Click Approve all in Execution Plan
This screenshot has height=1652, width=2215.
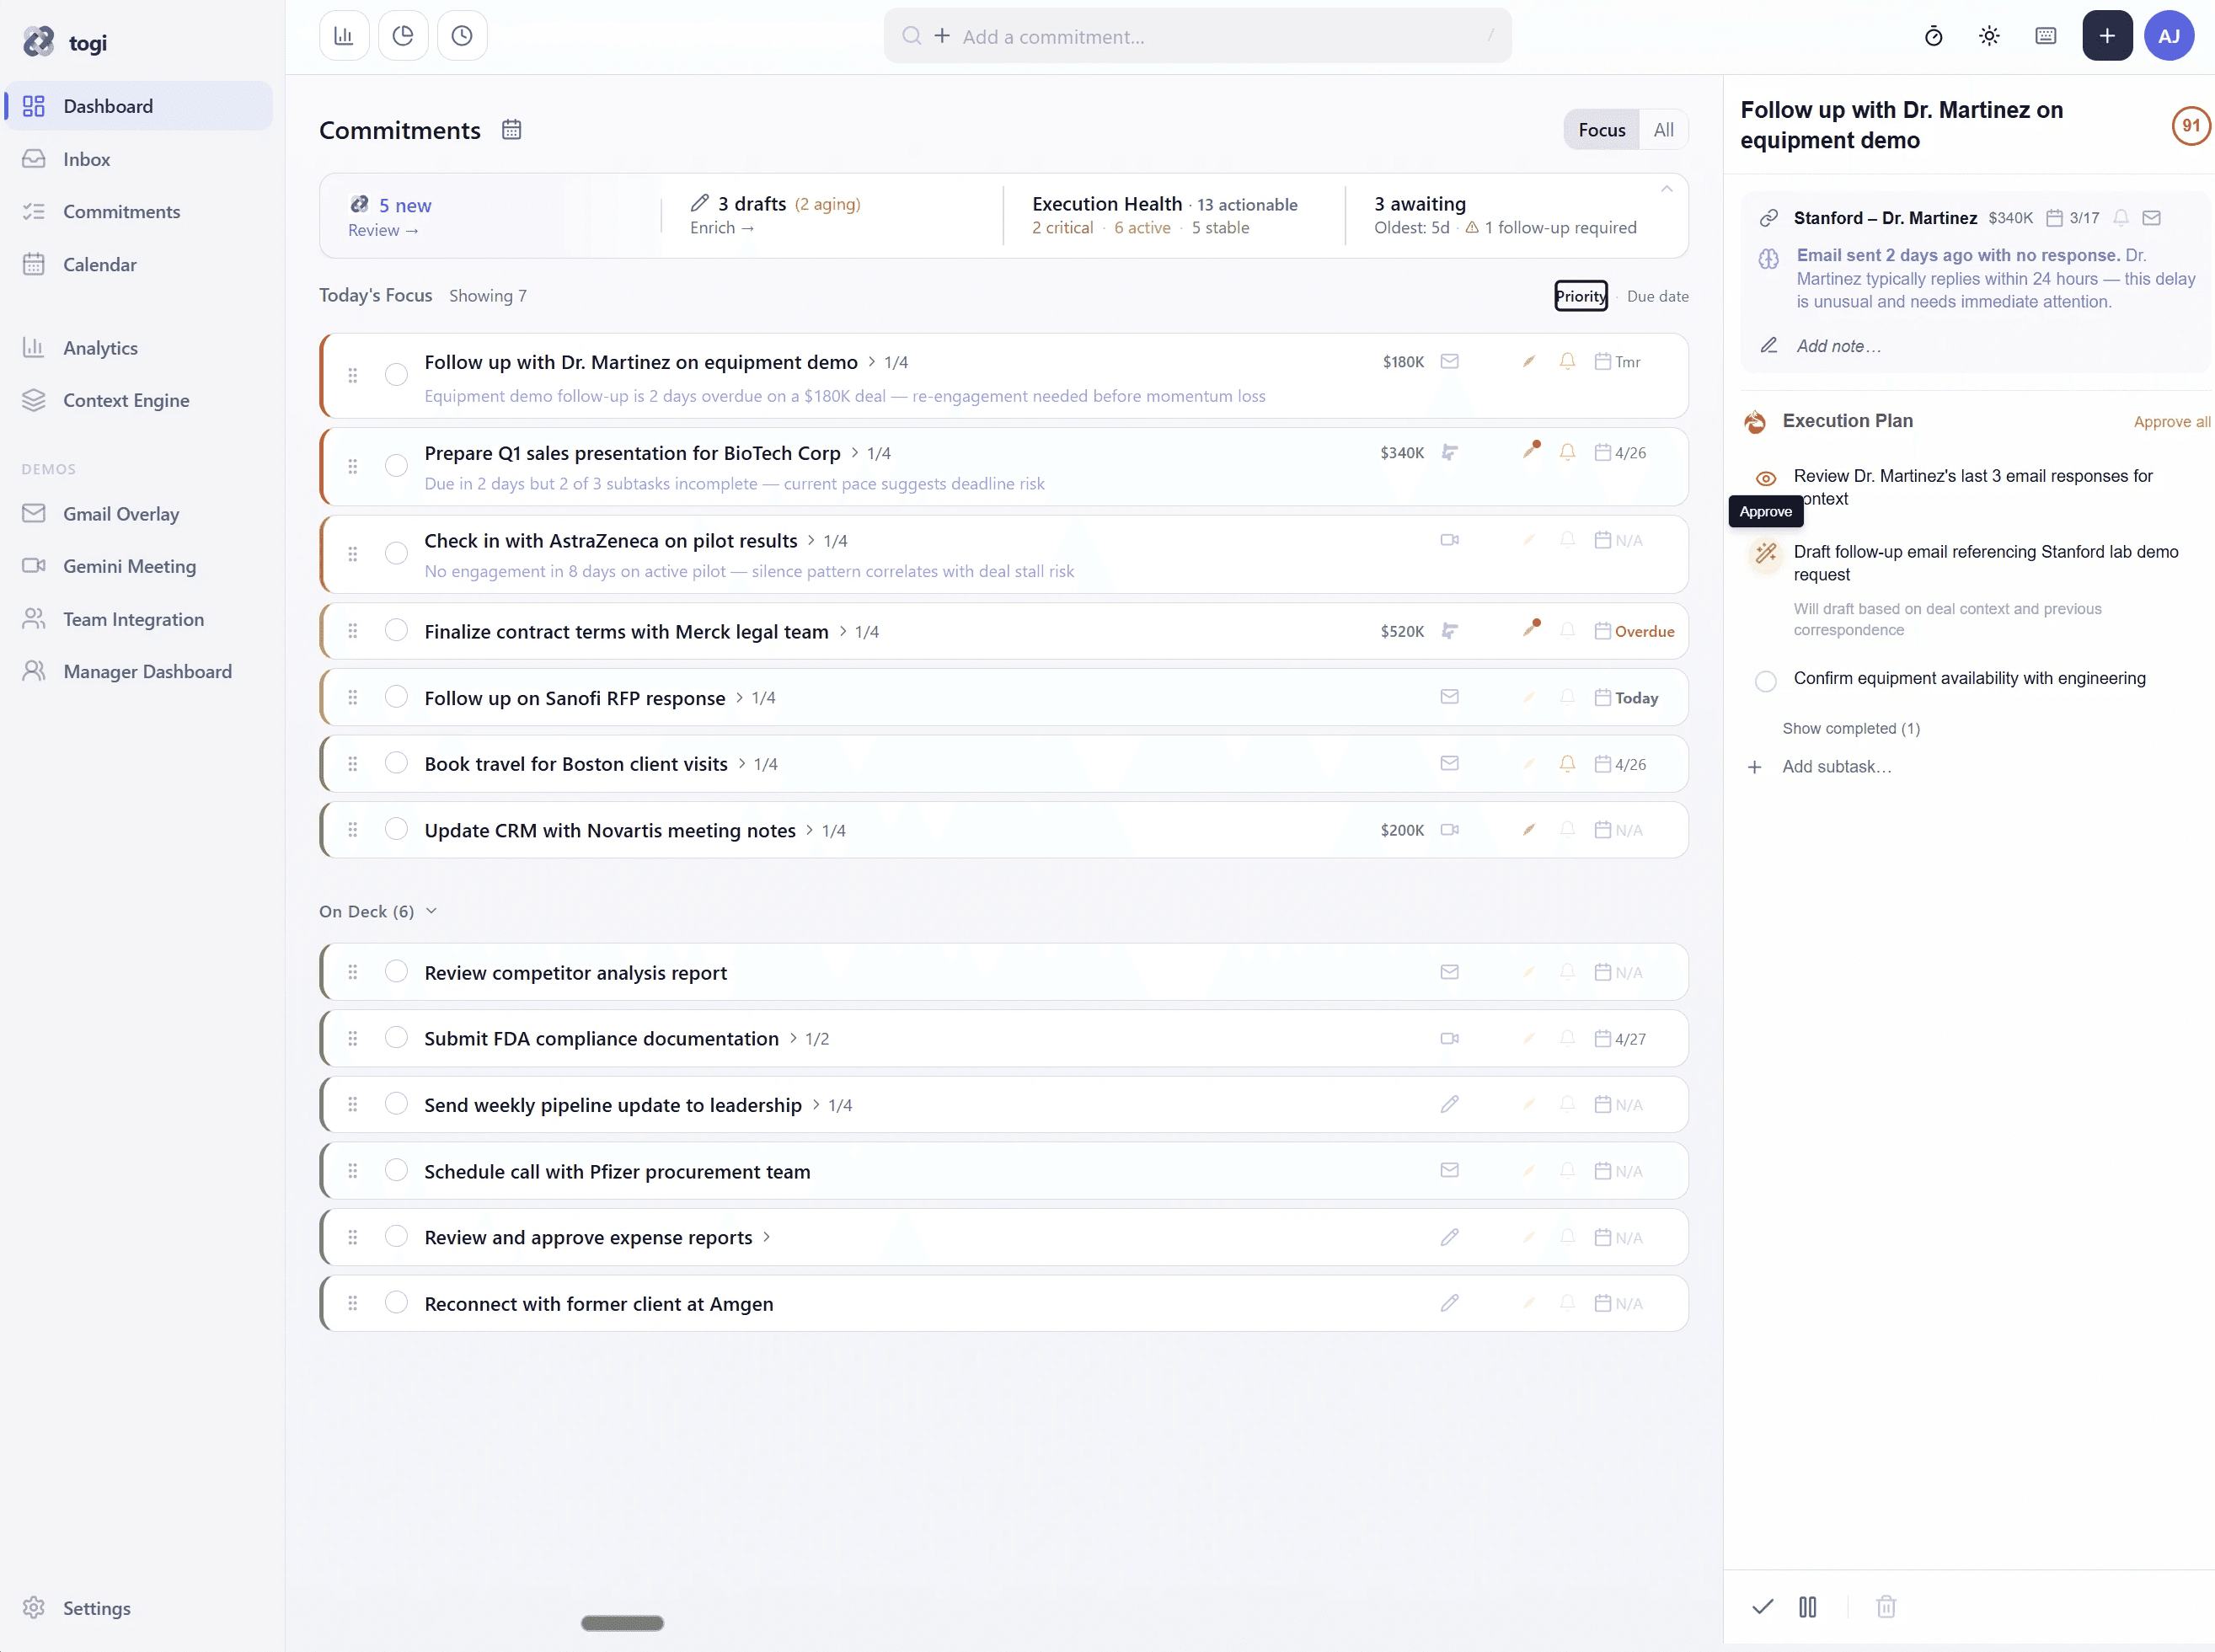point(2171,422)
